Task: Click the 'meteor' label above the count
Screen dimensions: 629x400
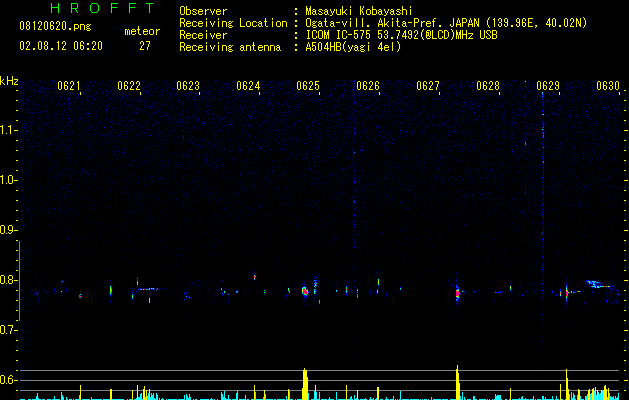Action: [x=142, y=31]
